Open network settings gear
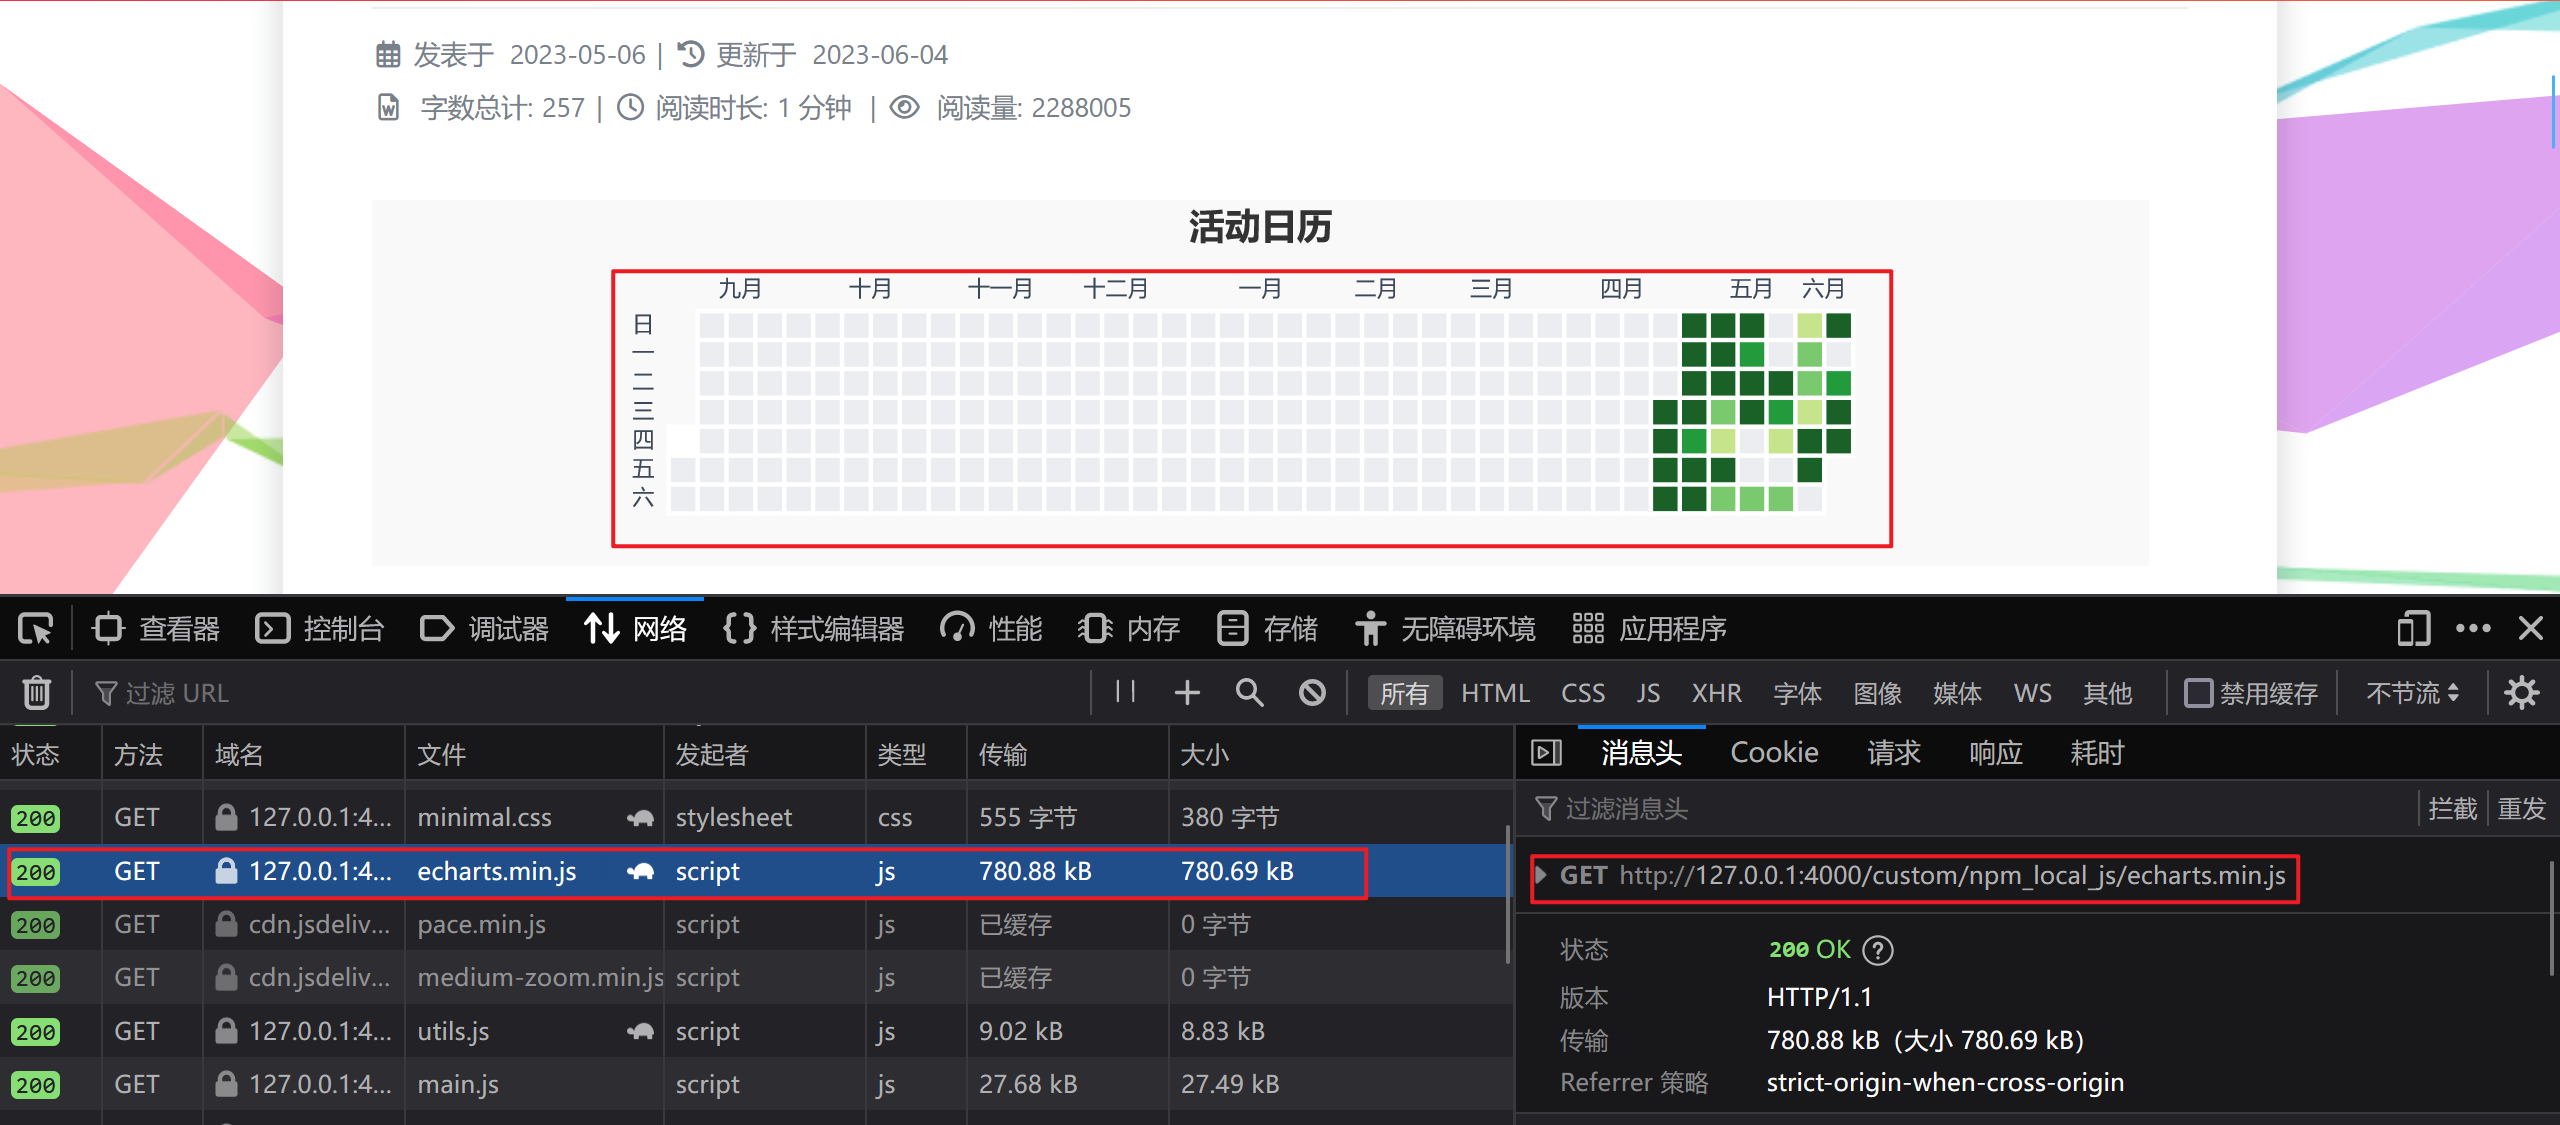 click(x=2521, y=692)
